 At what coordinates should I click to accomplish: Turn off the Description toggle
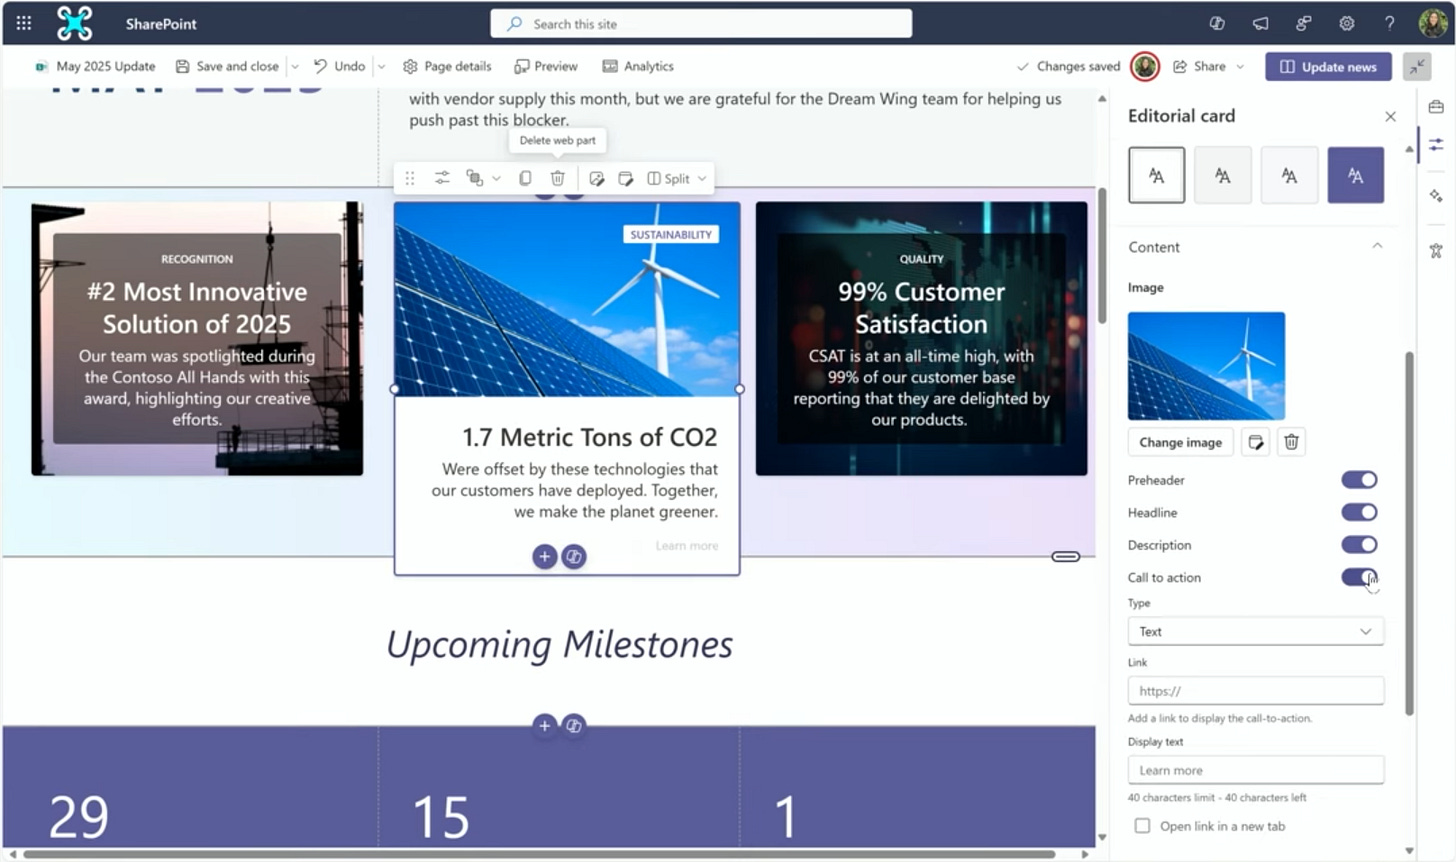tap(1359, 545)
